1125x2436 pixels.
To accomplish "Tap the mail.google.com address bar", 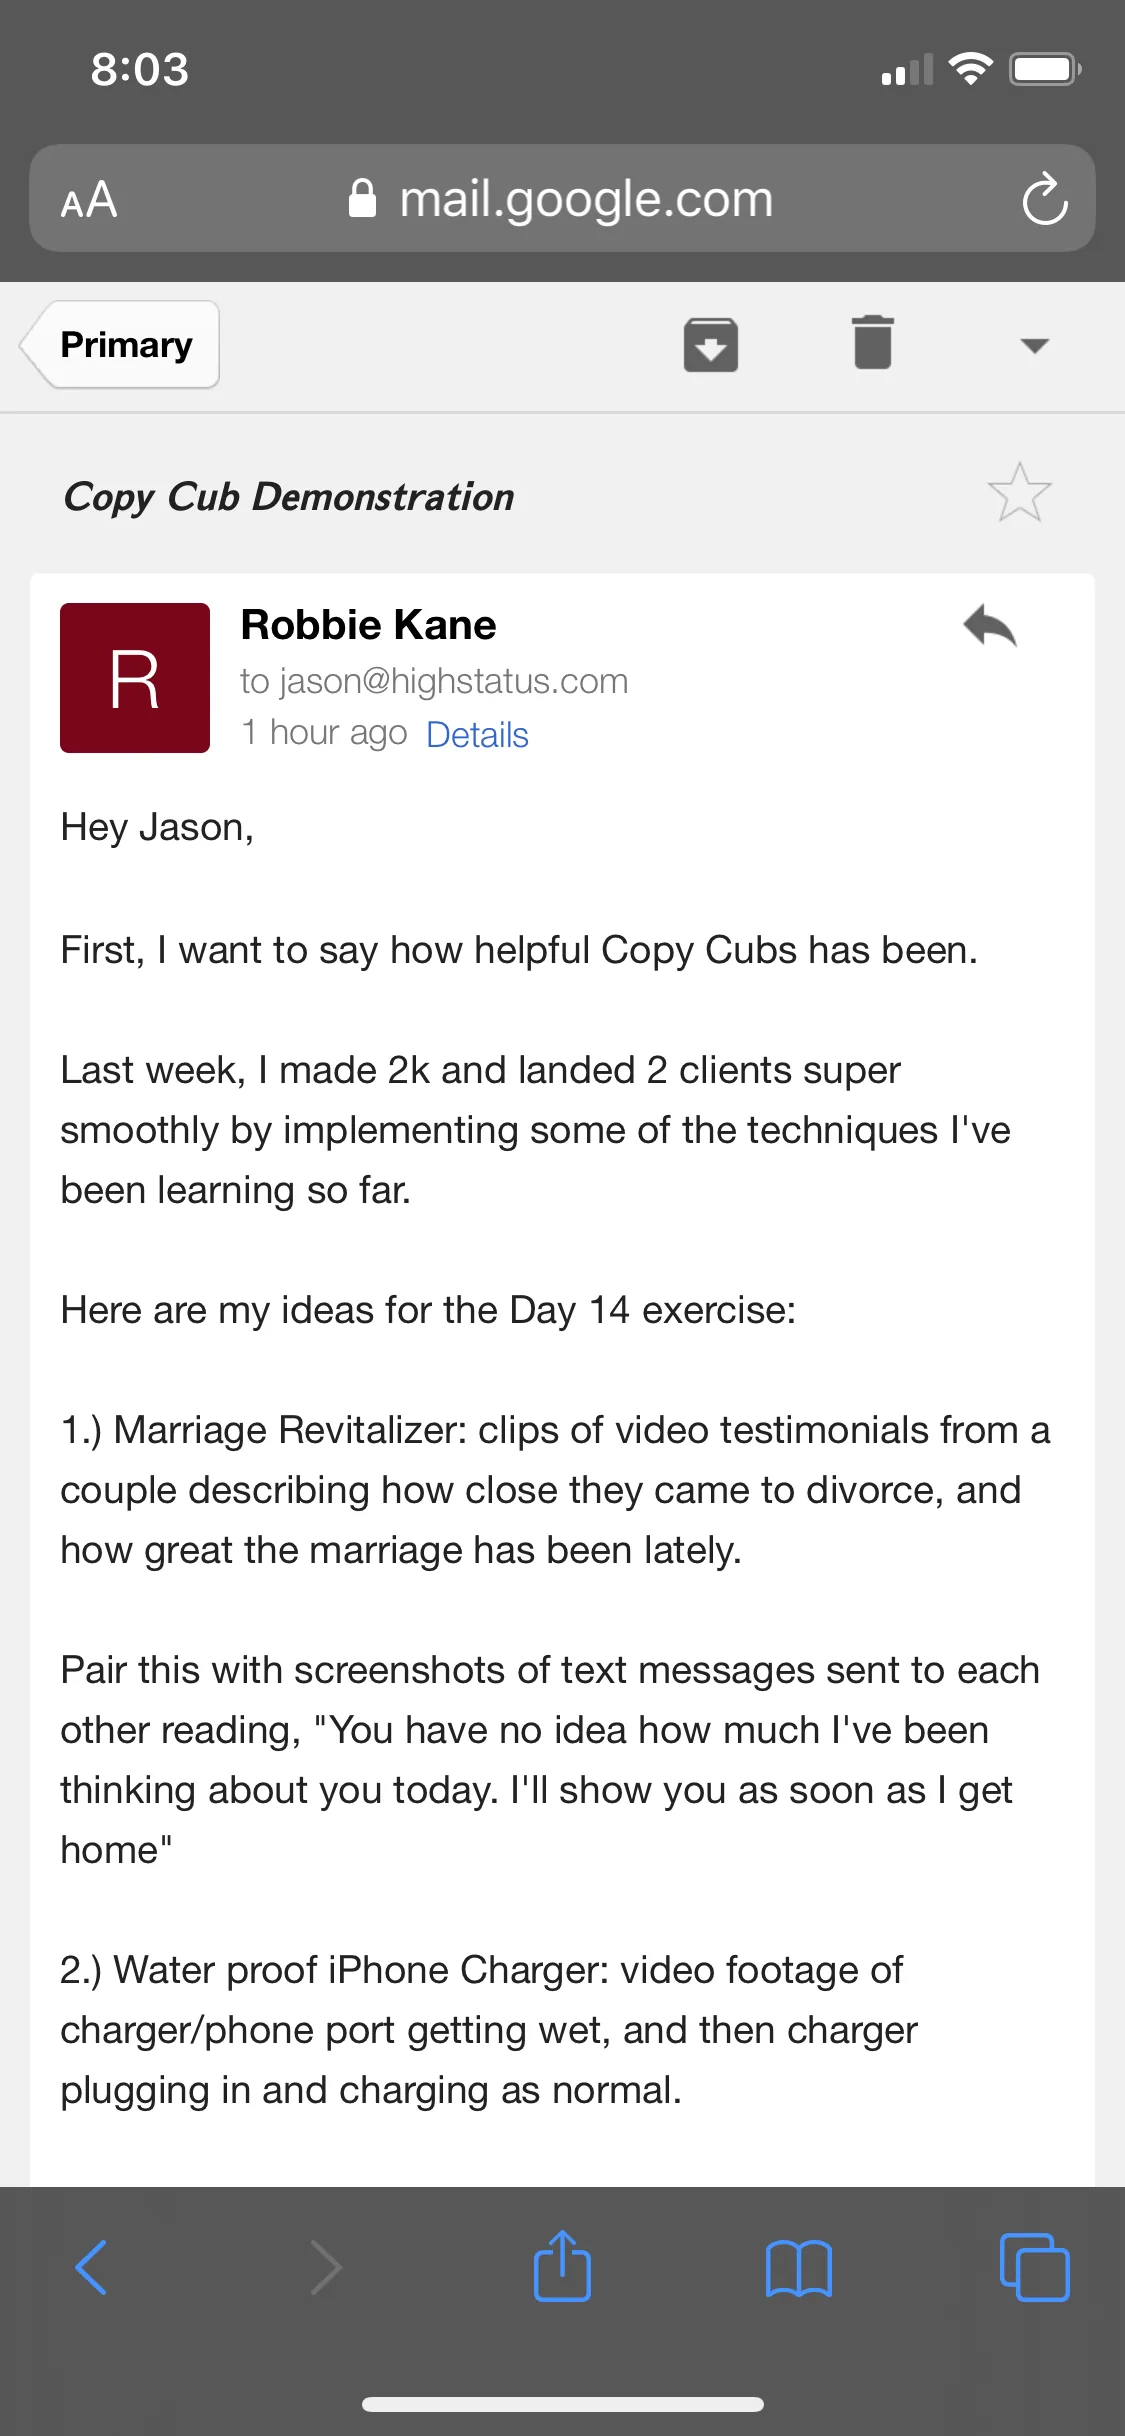I will coord(562,198).
